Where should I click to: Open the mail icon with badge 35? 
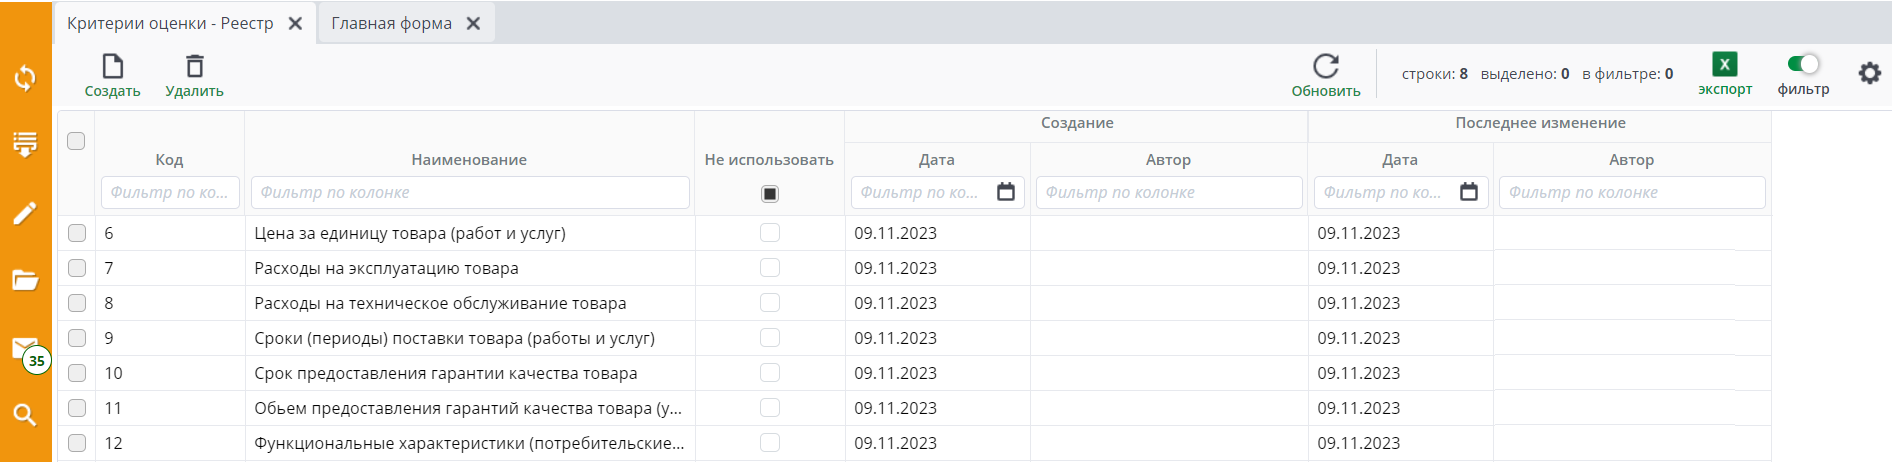pyautogui.click(x=24, y=348)
